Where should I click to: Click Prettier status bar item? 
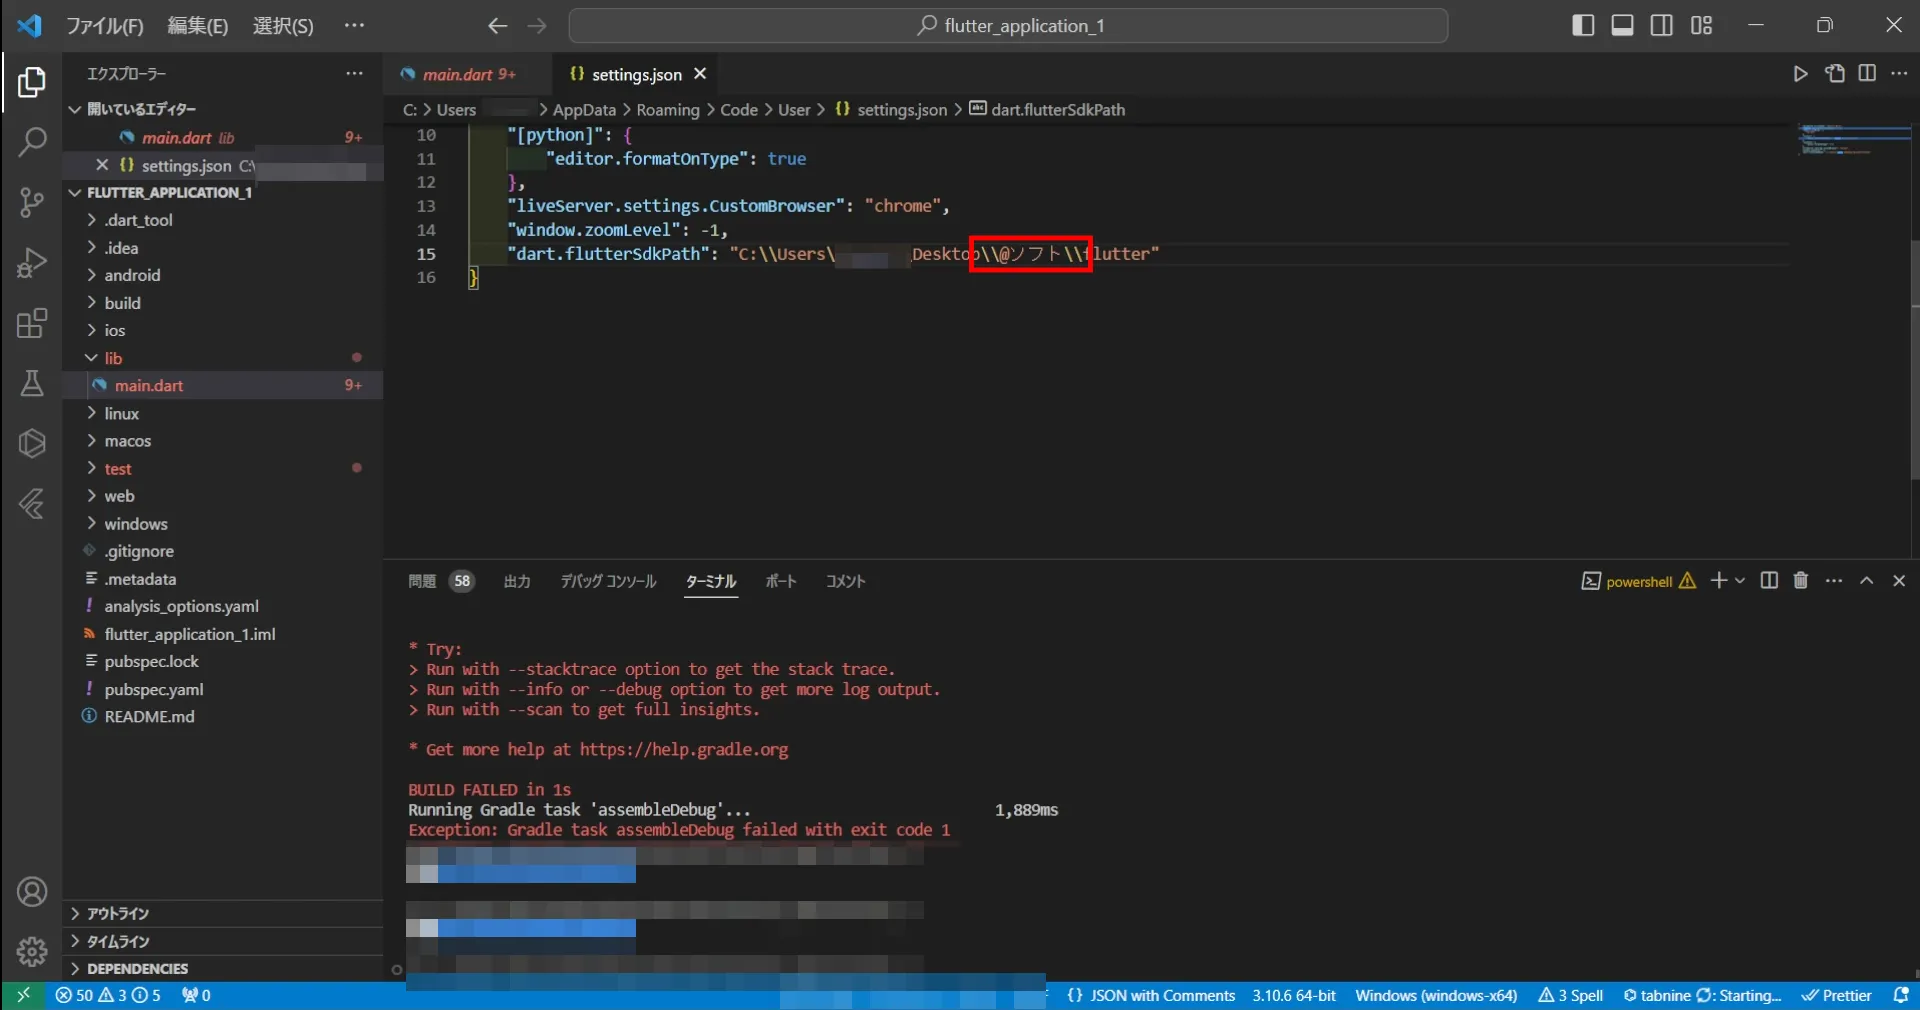coord(1837,996)
